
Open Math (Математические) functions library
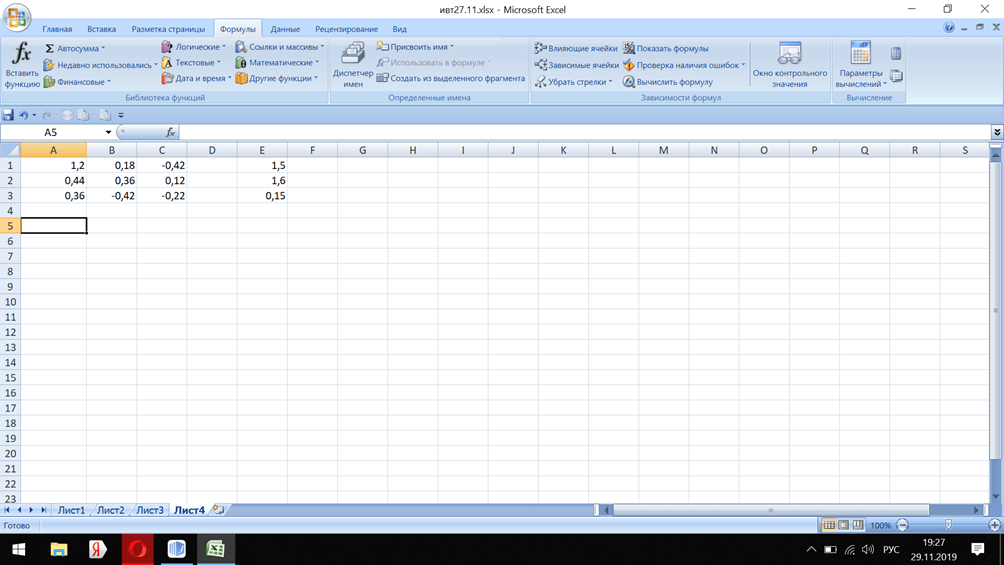(277, 62)
